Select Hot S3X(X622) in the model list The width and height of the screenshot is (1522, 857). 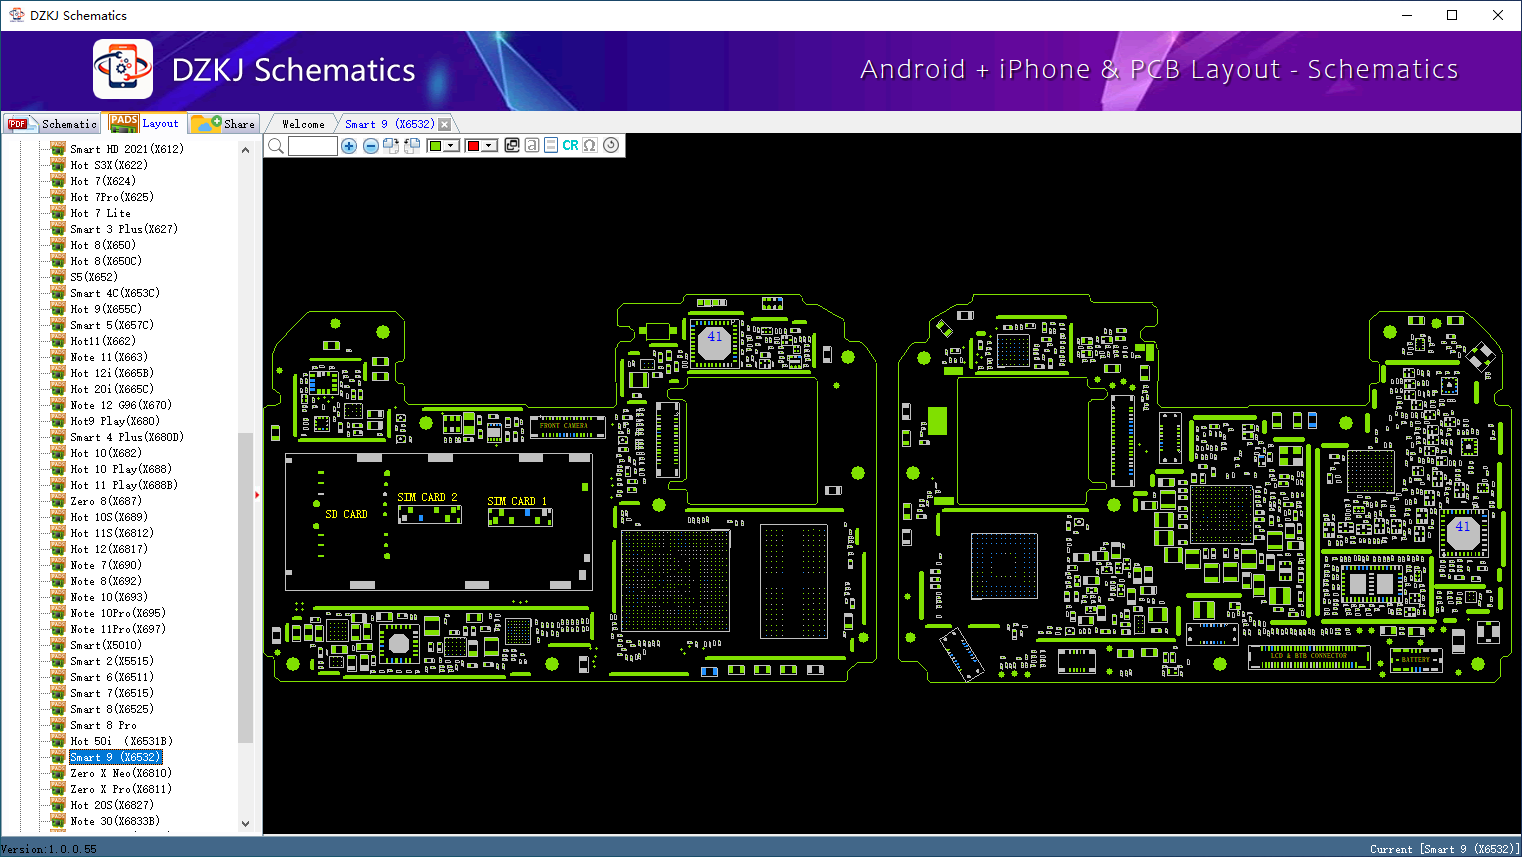[109, 165]
